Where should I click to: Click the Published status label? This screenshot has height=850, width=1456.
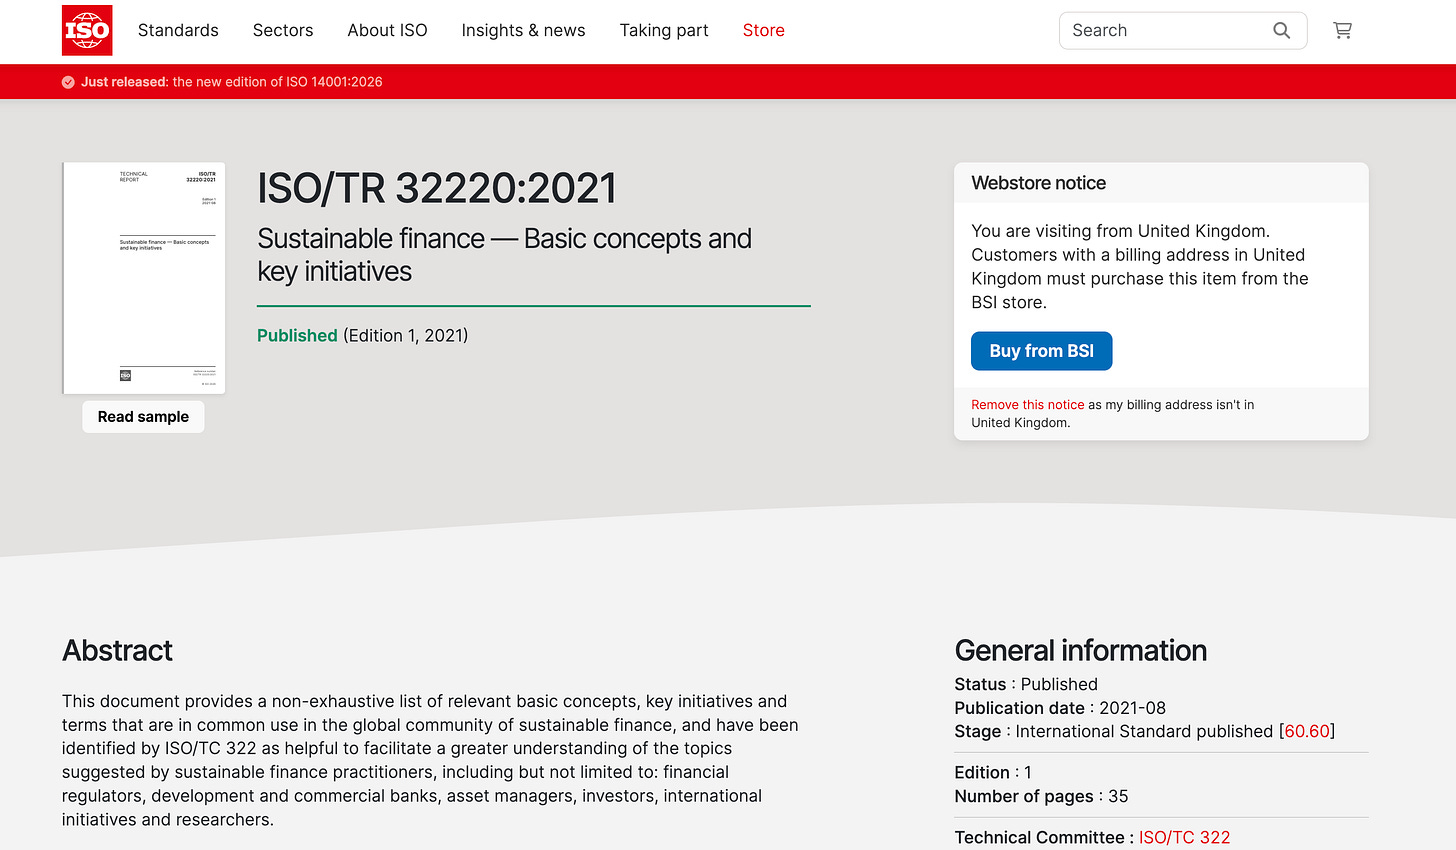pyautogui.click(x=297, y=336)
